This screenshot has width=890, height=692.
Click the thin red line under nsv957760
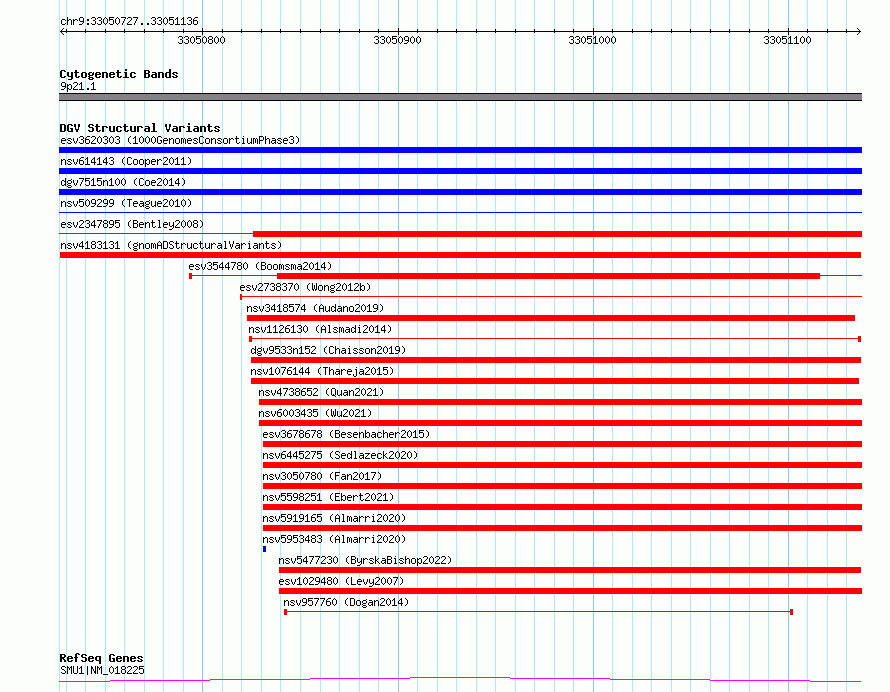click(x=539, y=612)
